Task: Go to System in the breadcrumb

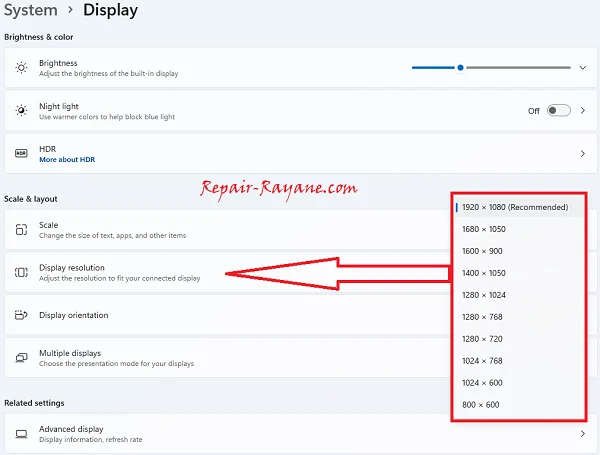Action: (x=31, y=11)
